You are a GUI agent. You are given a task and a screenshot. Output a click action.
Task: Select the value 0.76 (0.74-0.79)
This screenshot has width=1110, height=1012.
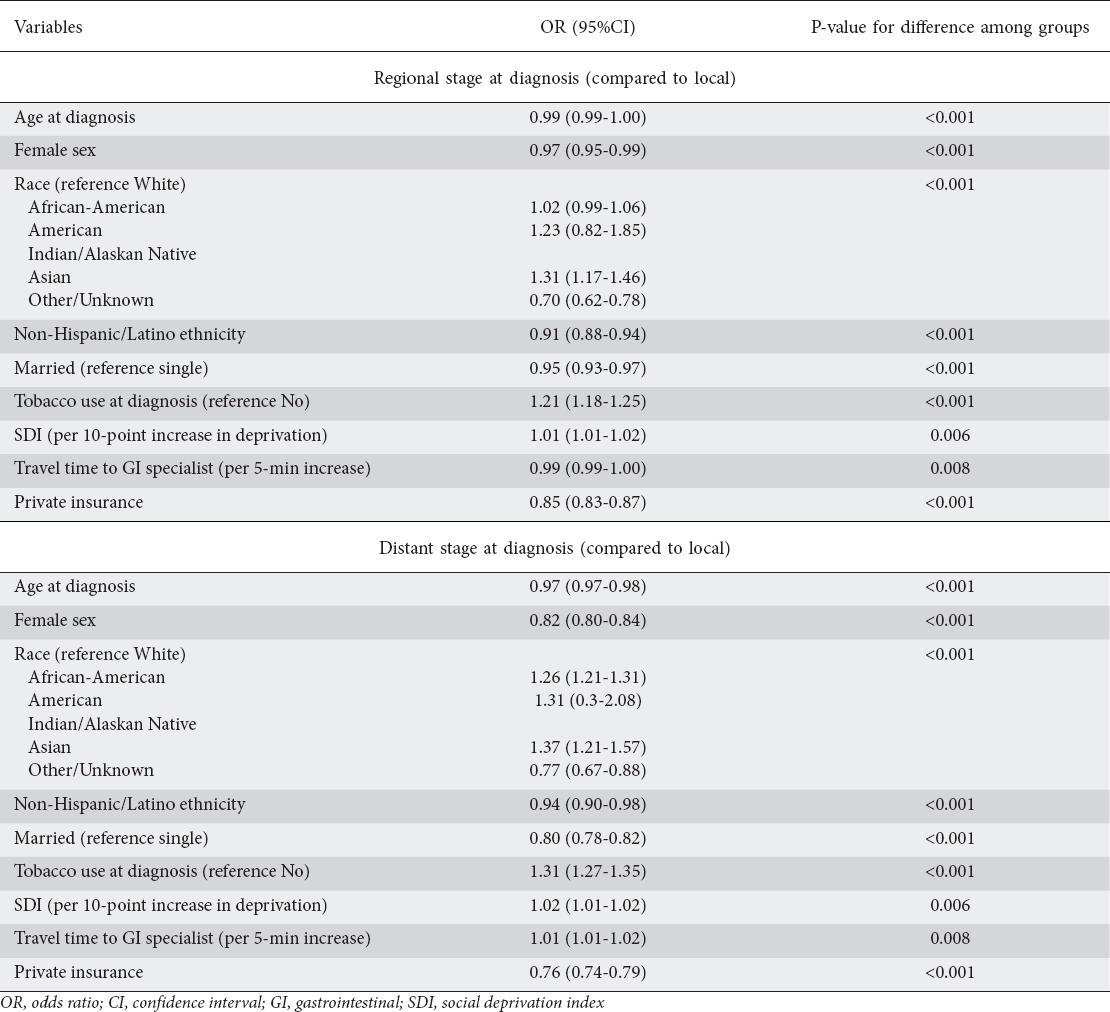(x=588, y=972)
